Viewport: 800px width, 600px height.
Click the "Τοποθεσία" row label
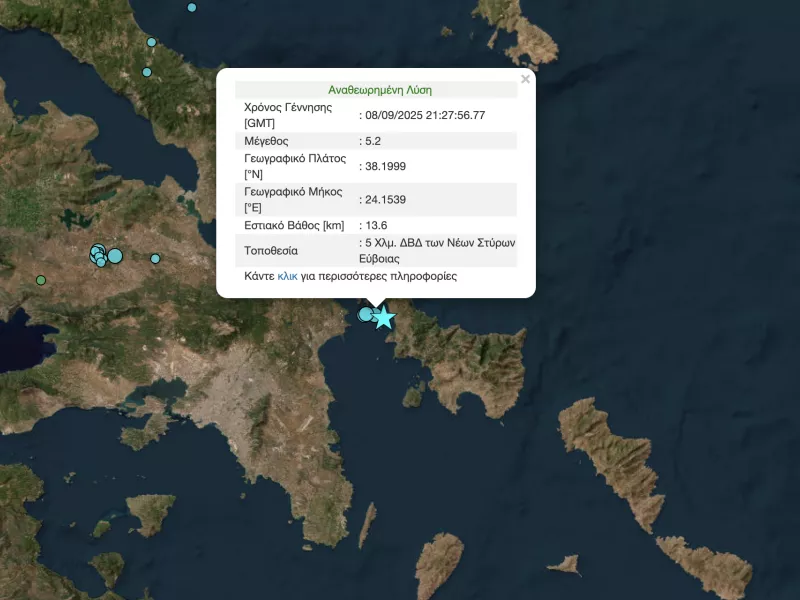tap(271, 250)
